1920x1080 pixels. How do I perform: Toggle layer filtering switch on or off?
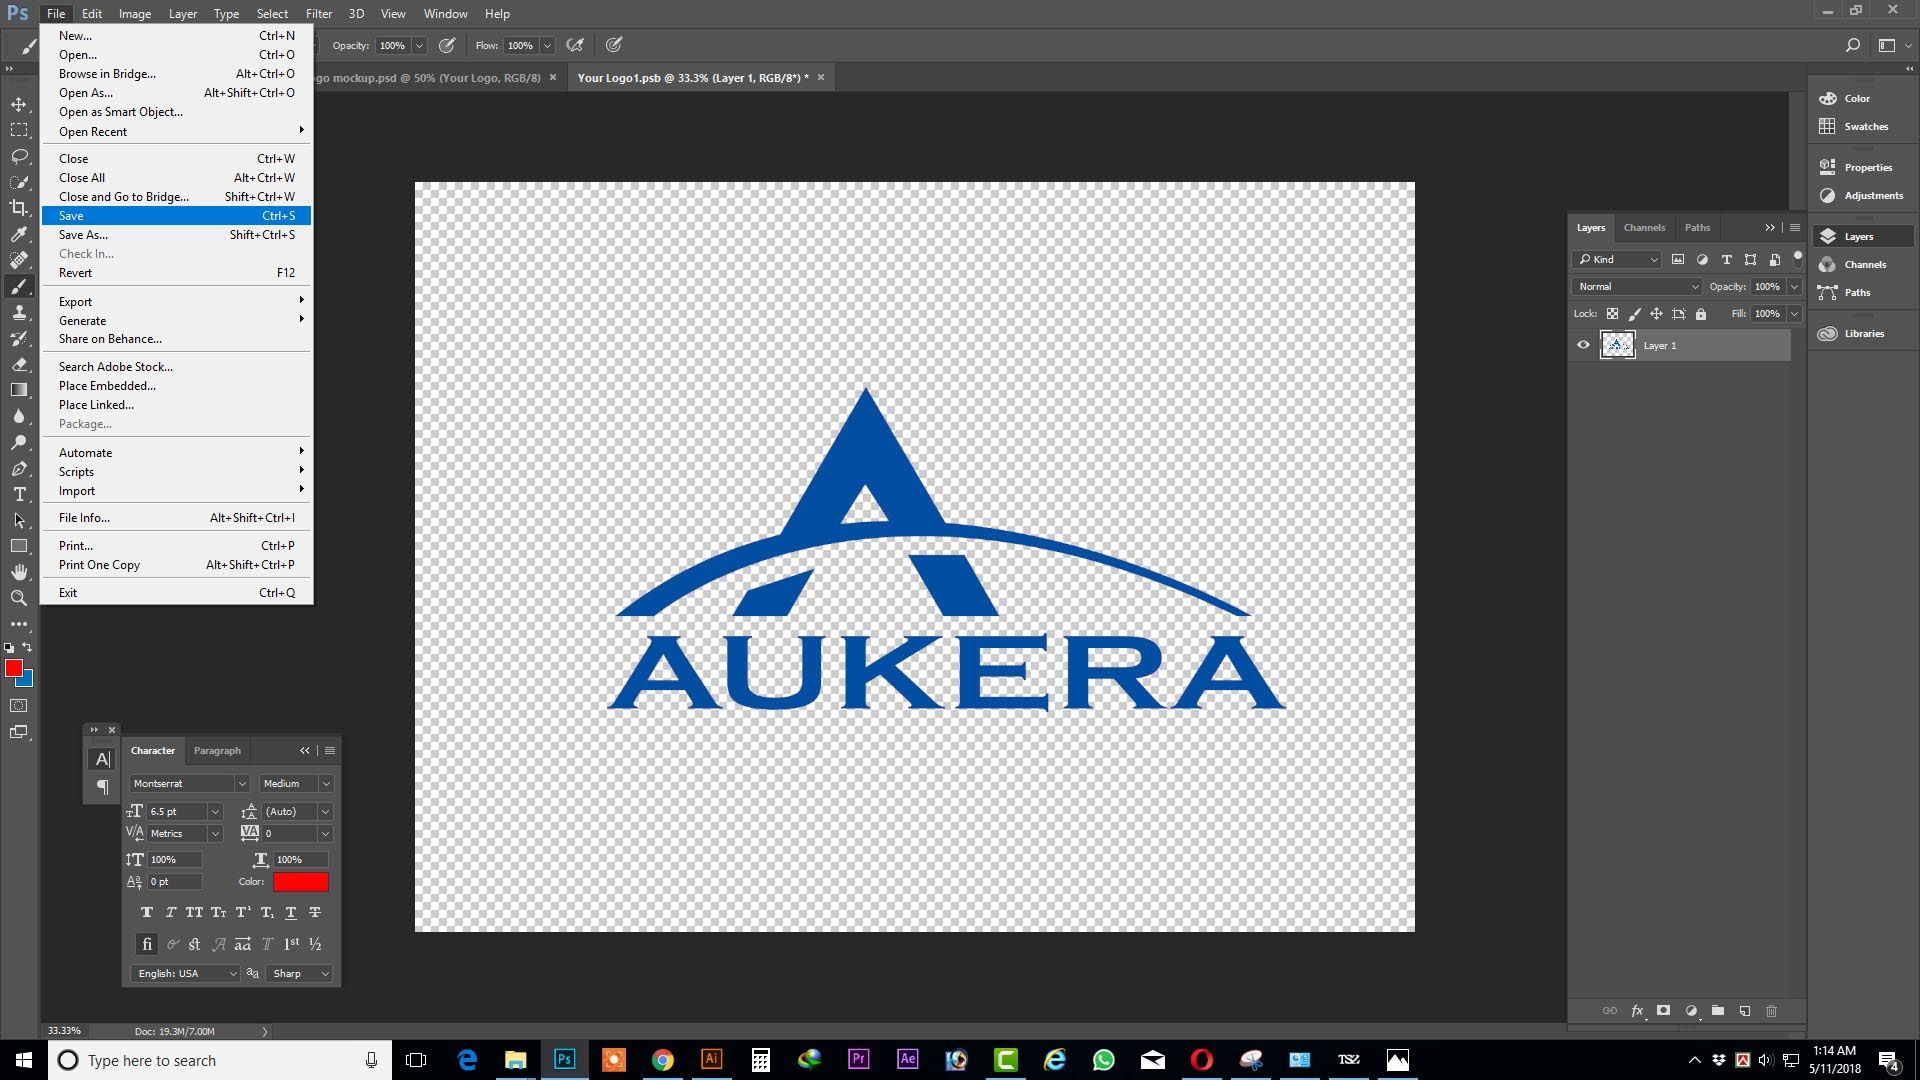tap(1797, 256)
